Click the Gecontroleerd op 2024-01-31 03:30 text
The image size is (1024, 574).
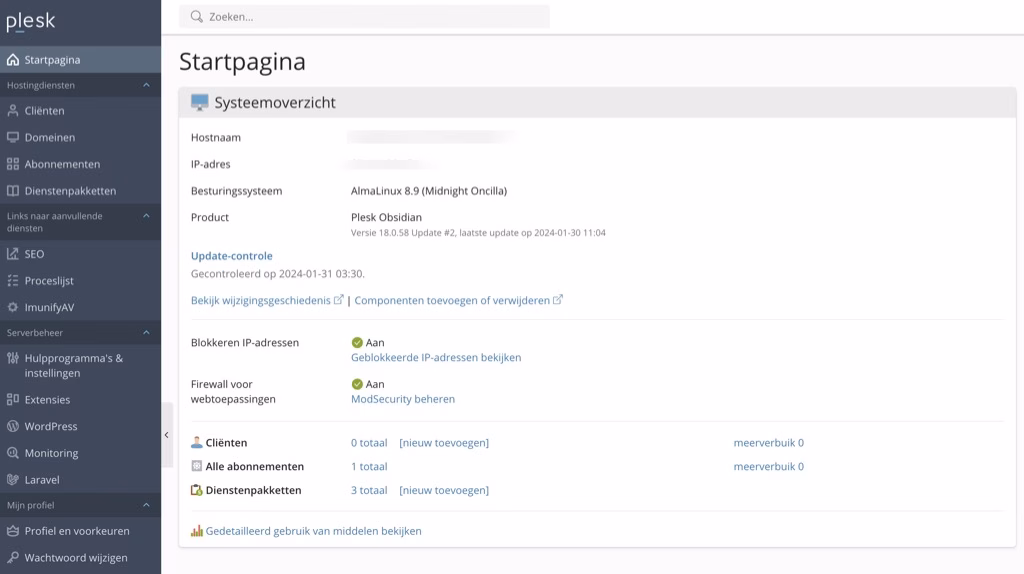click(x=278, y=274)
